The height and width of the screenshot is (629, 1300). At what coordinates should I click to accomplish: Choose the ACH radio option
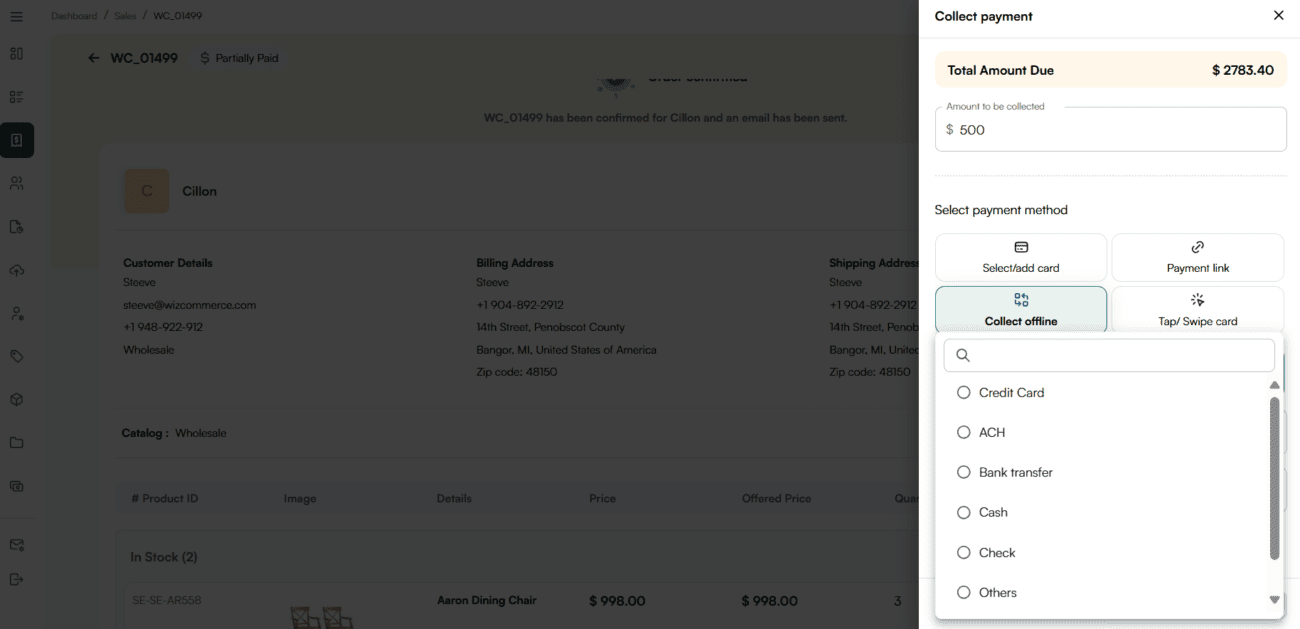[x=964, y=432]
